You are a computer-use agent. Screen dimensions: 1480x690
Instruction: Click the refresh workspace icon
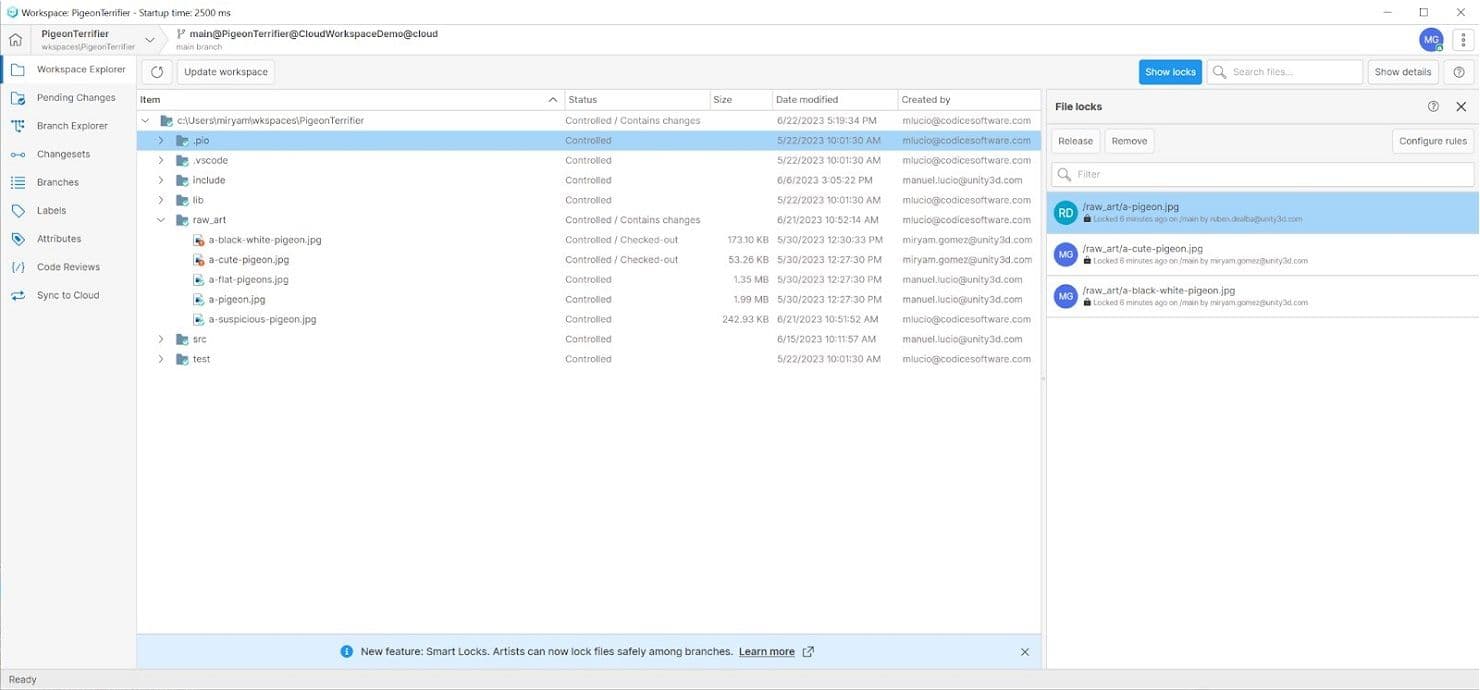click(157, 72)
